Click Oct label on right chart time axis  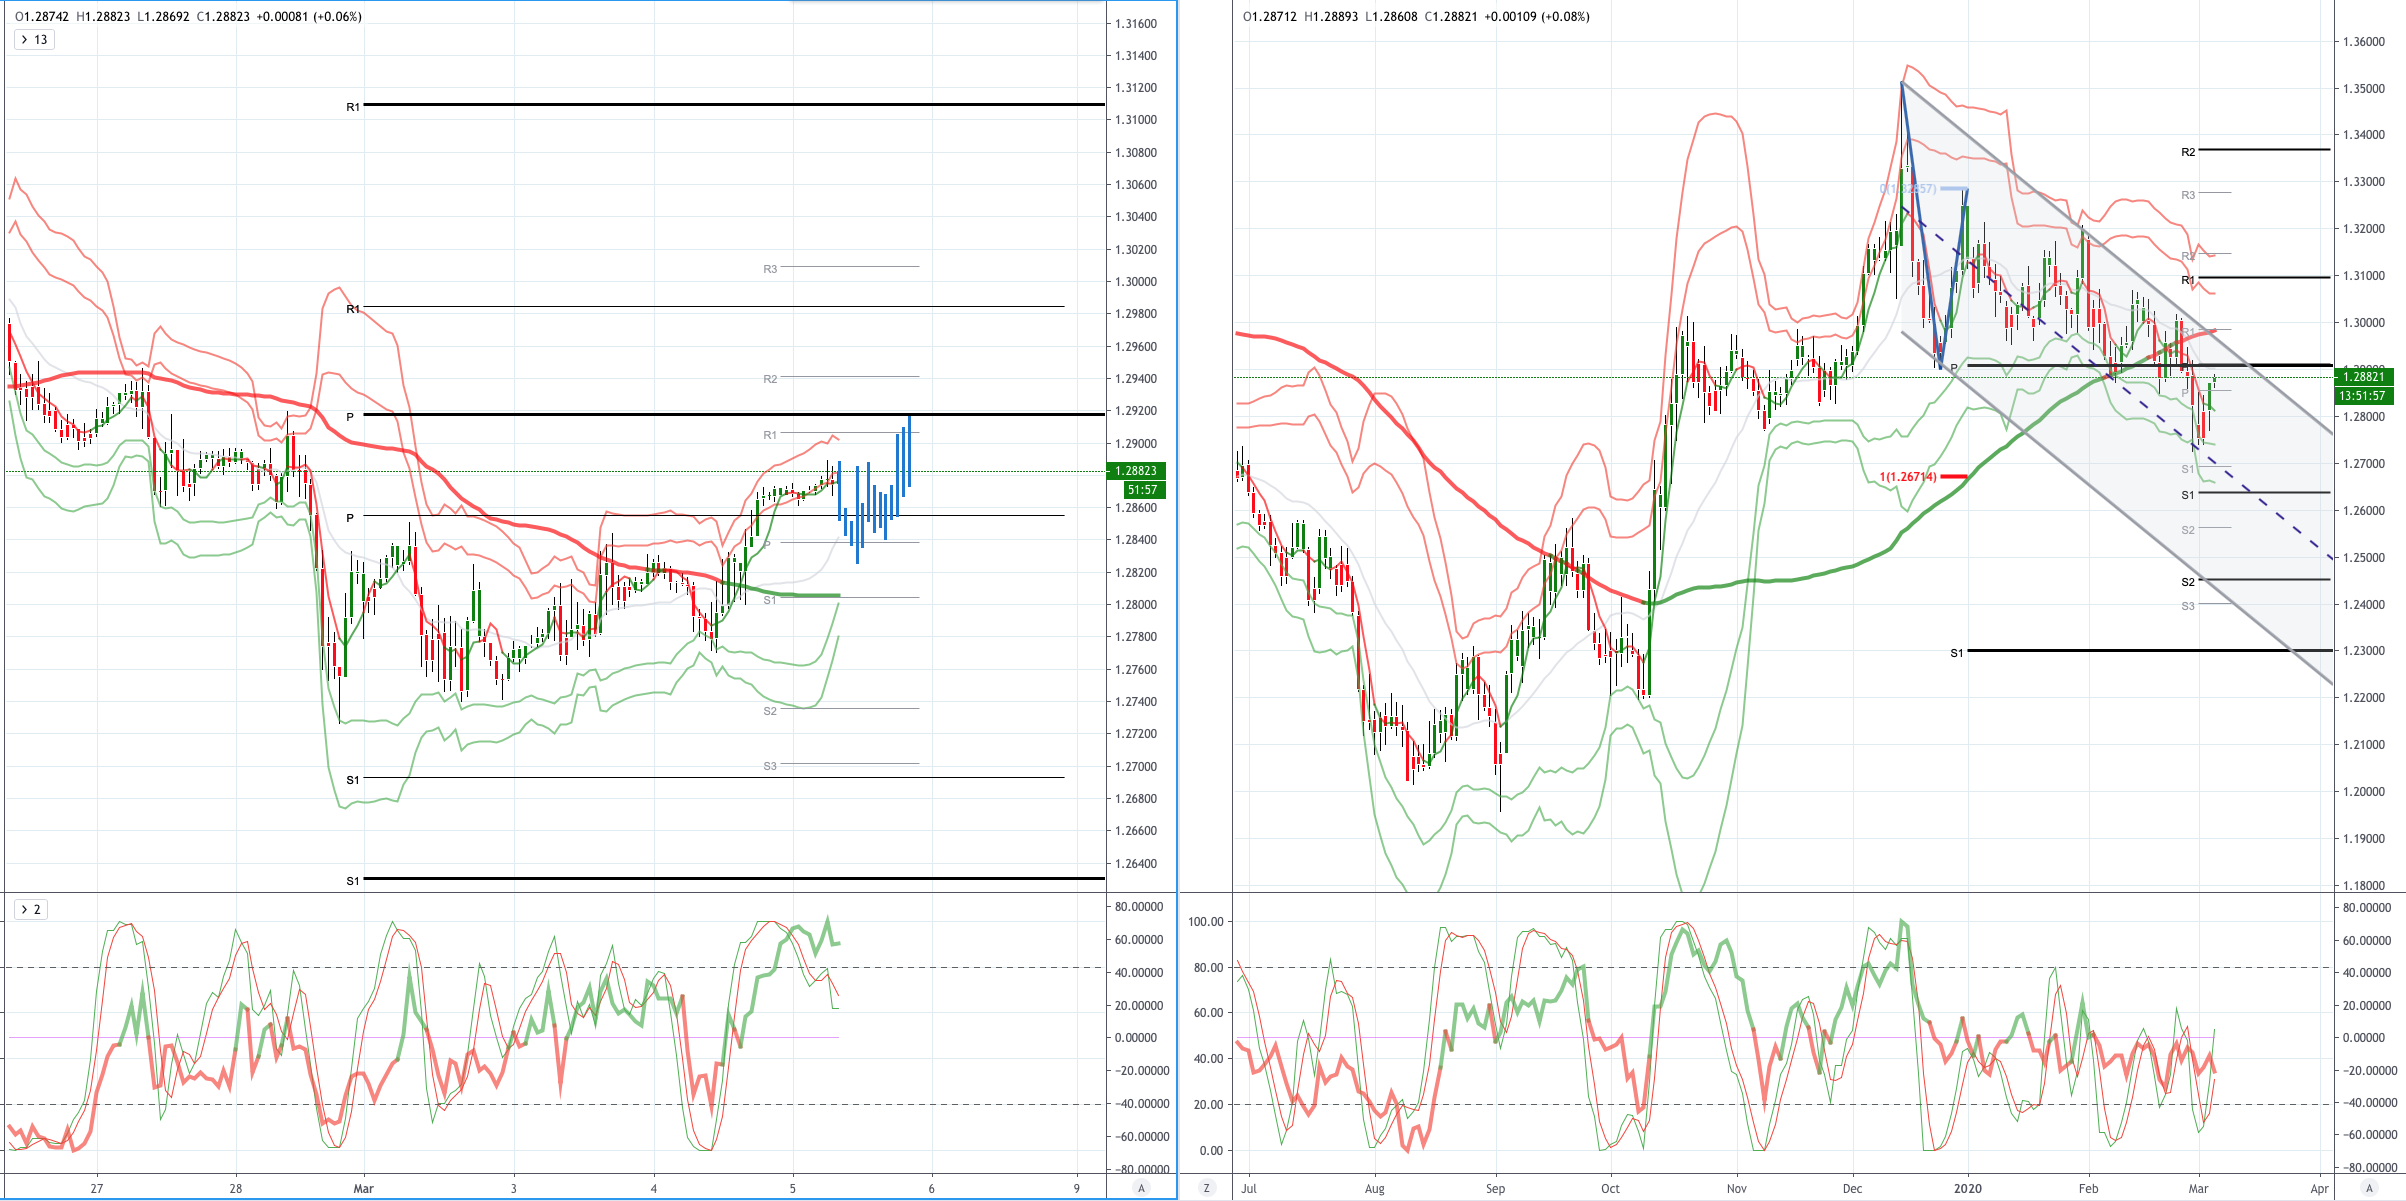1610,1189
